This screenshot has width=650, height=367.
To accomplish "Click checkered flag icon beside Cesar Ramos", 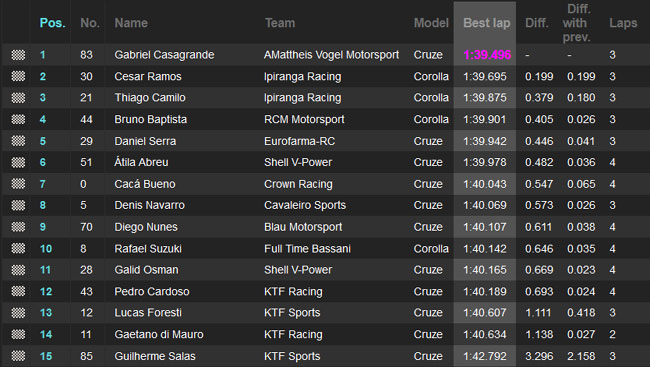I will 18,76.
